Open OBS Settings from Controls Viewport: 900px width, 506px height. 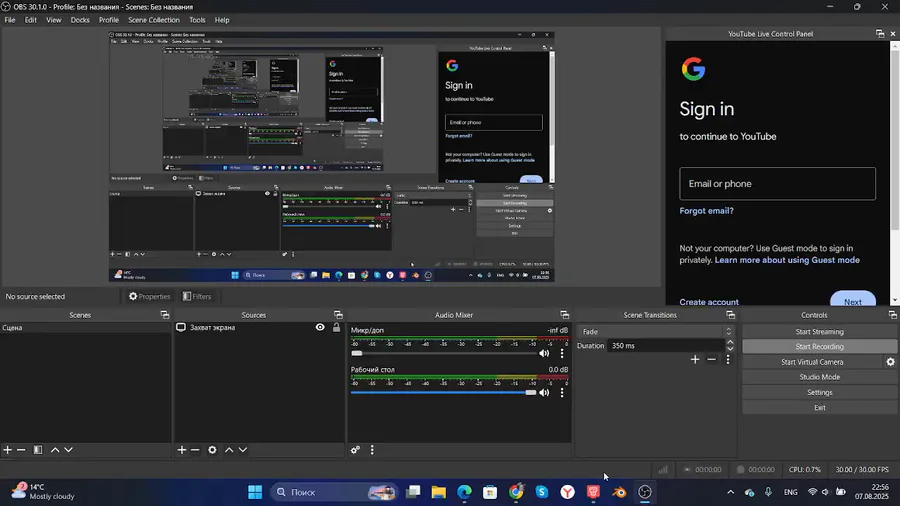820,392
